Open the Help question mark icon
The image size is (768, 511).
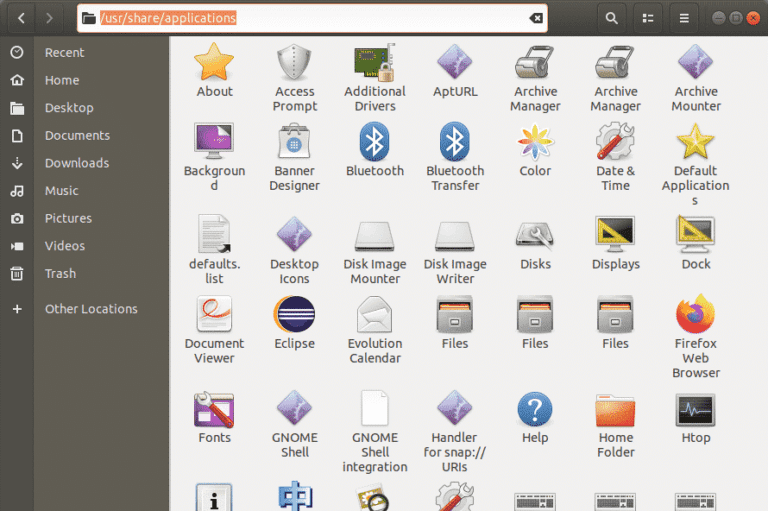(535, 409)
